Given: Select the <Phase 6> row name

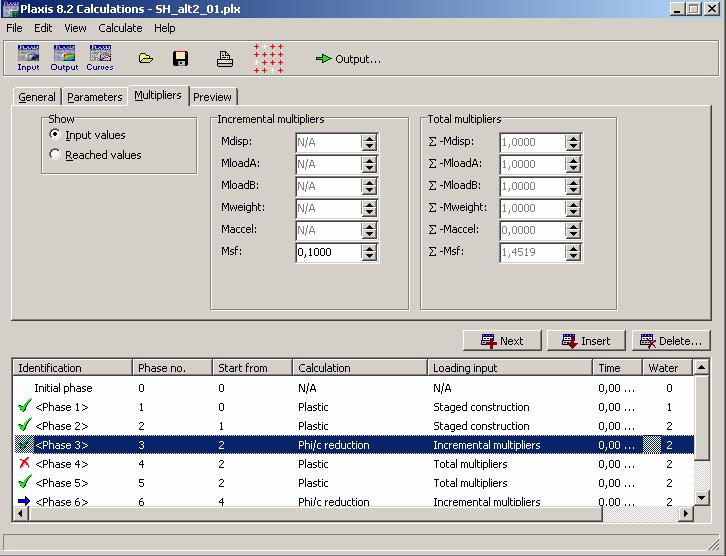Looking at the screenshot, I should pos(62,501).
